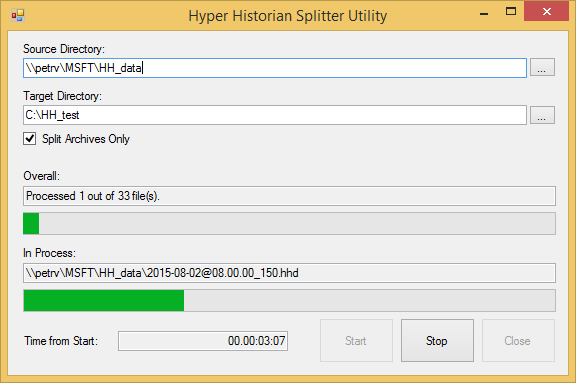
Task: Click the disabled Close button
Action: 518,341
